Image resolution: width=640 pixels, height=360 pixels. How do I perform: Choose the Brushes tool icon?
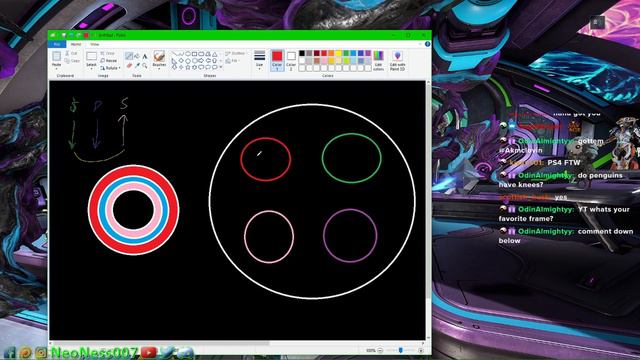[159, 56]
